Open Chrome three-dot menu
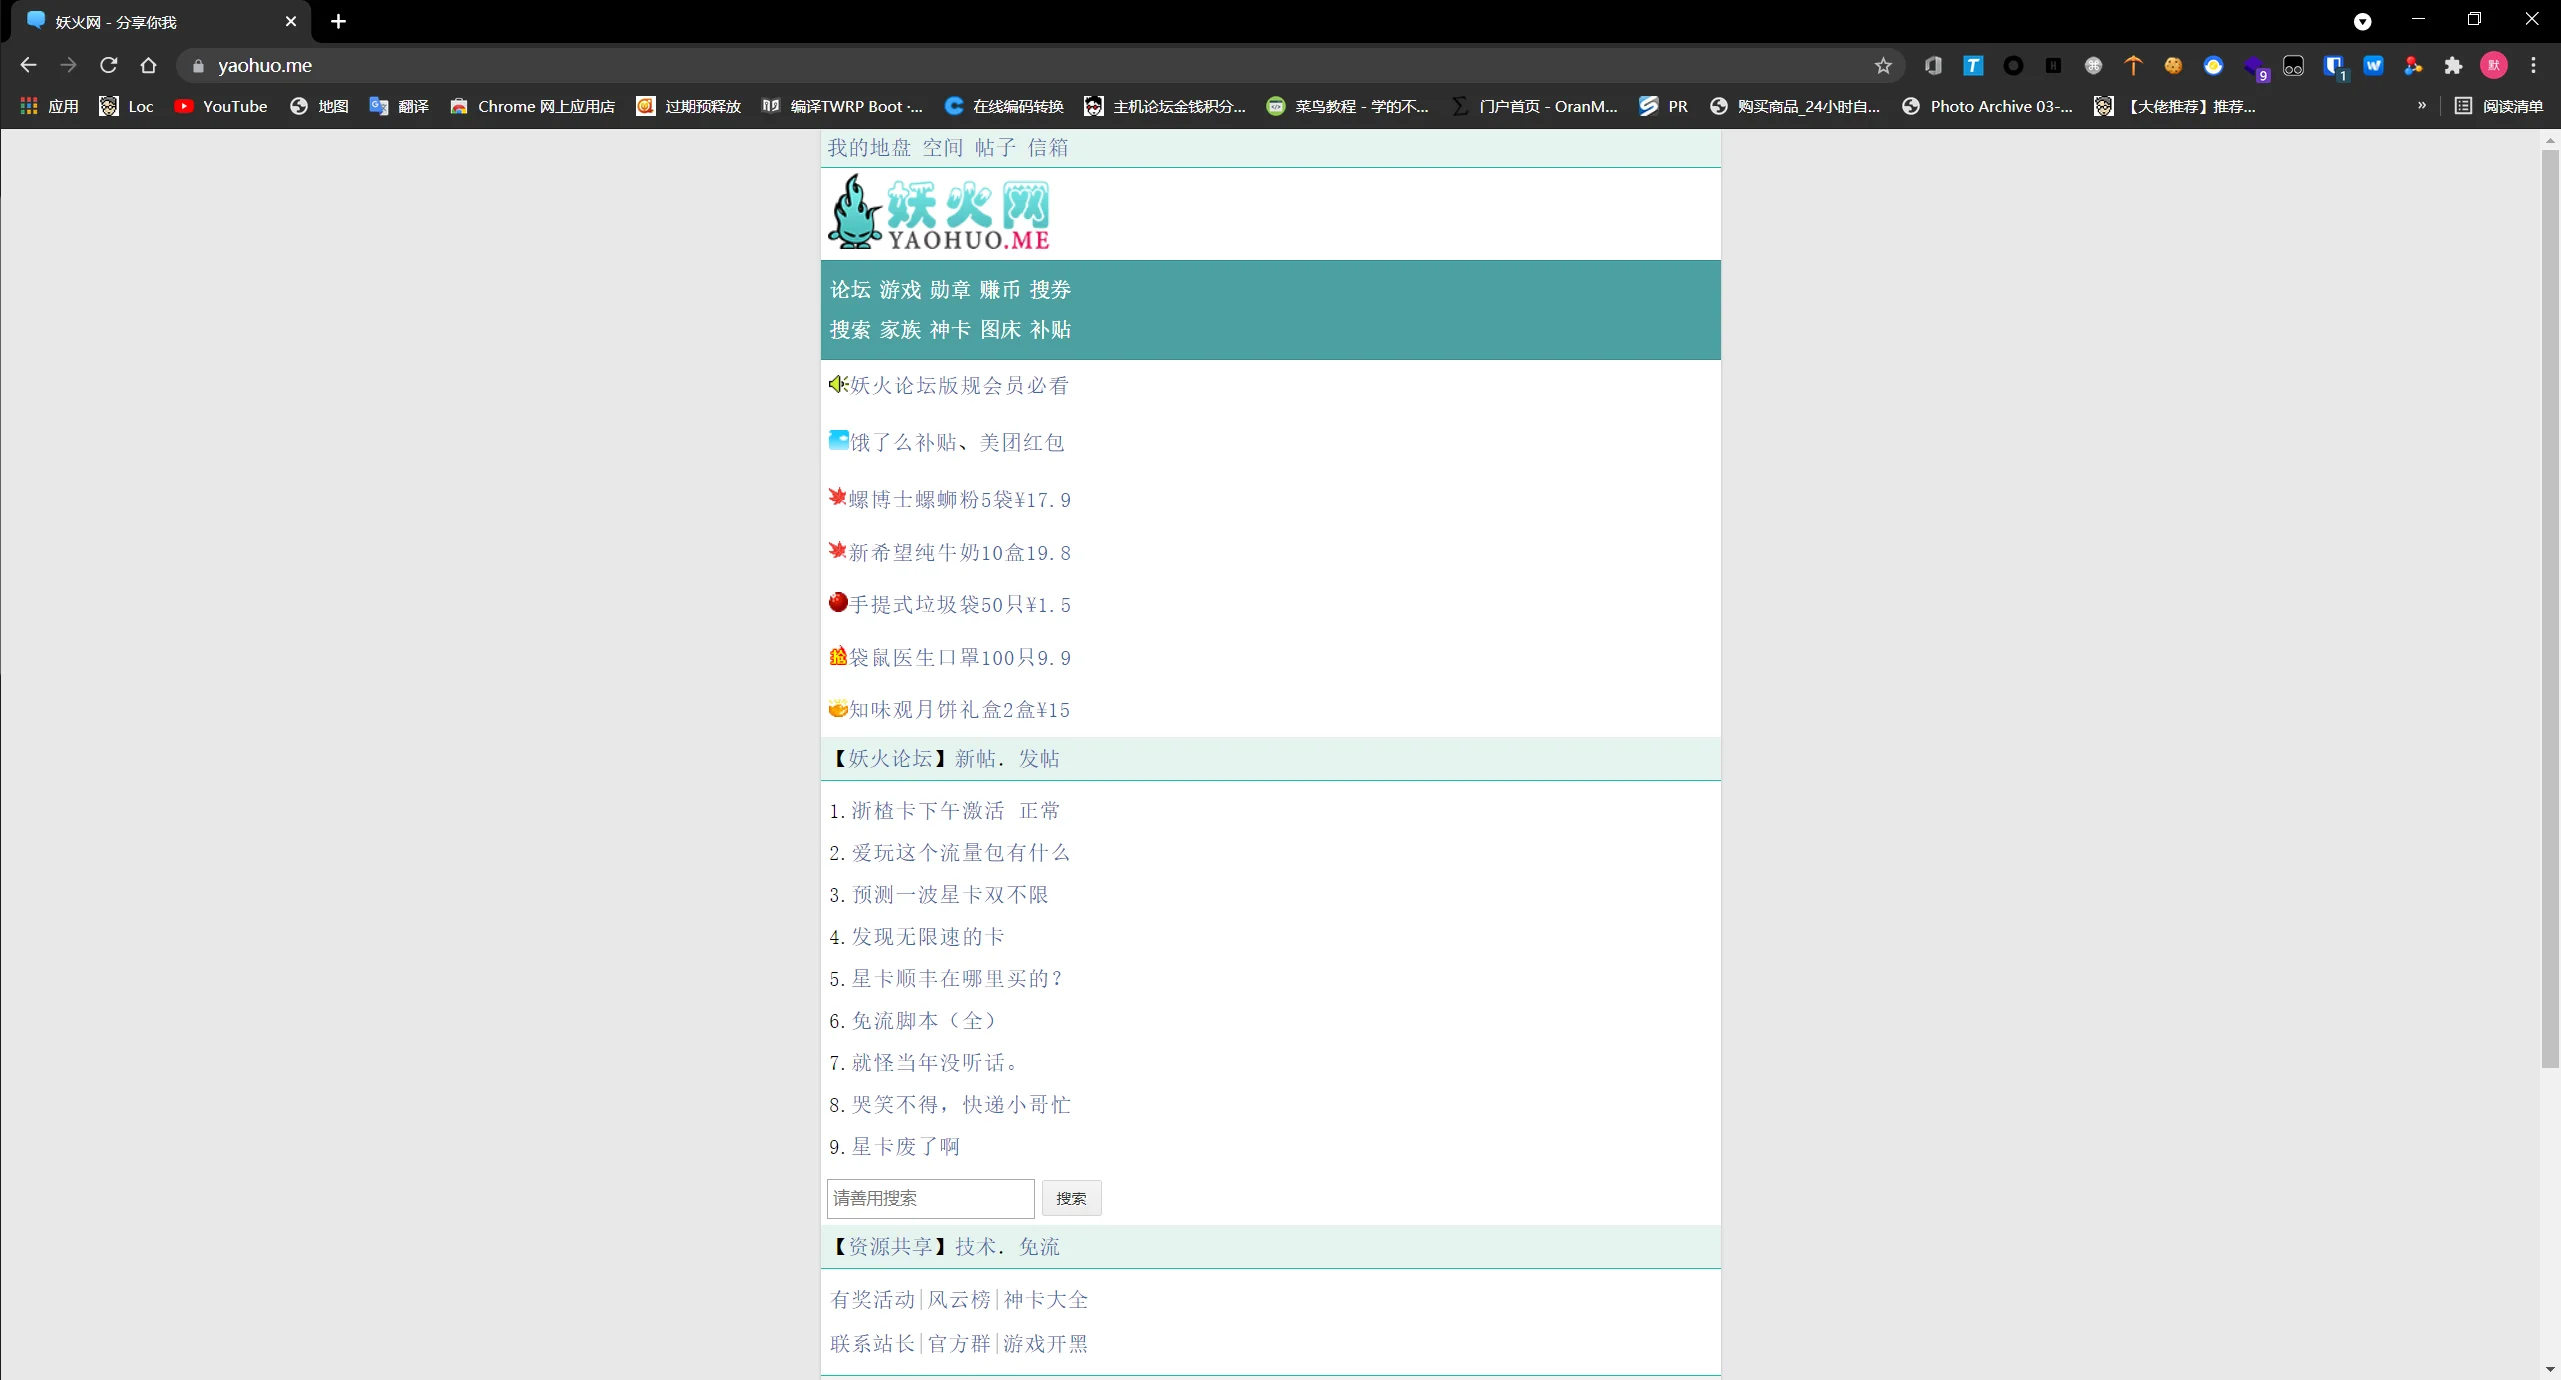Image resolution: width=2561 pixels, height=1380 pixels. (2533, 66)
